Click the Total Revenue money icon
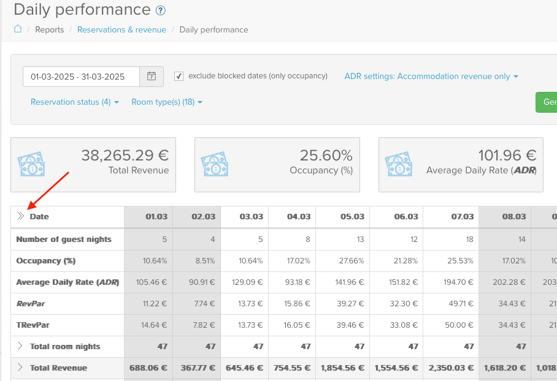This screenshot has width=557, height=381. tap(31, 164)
